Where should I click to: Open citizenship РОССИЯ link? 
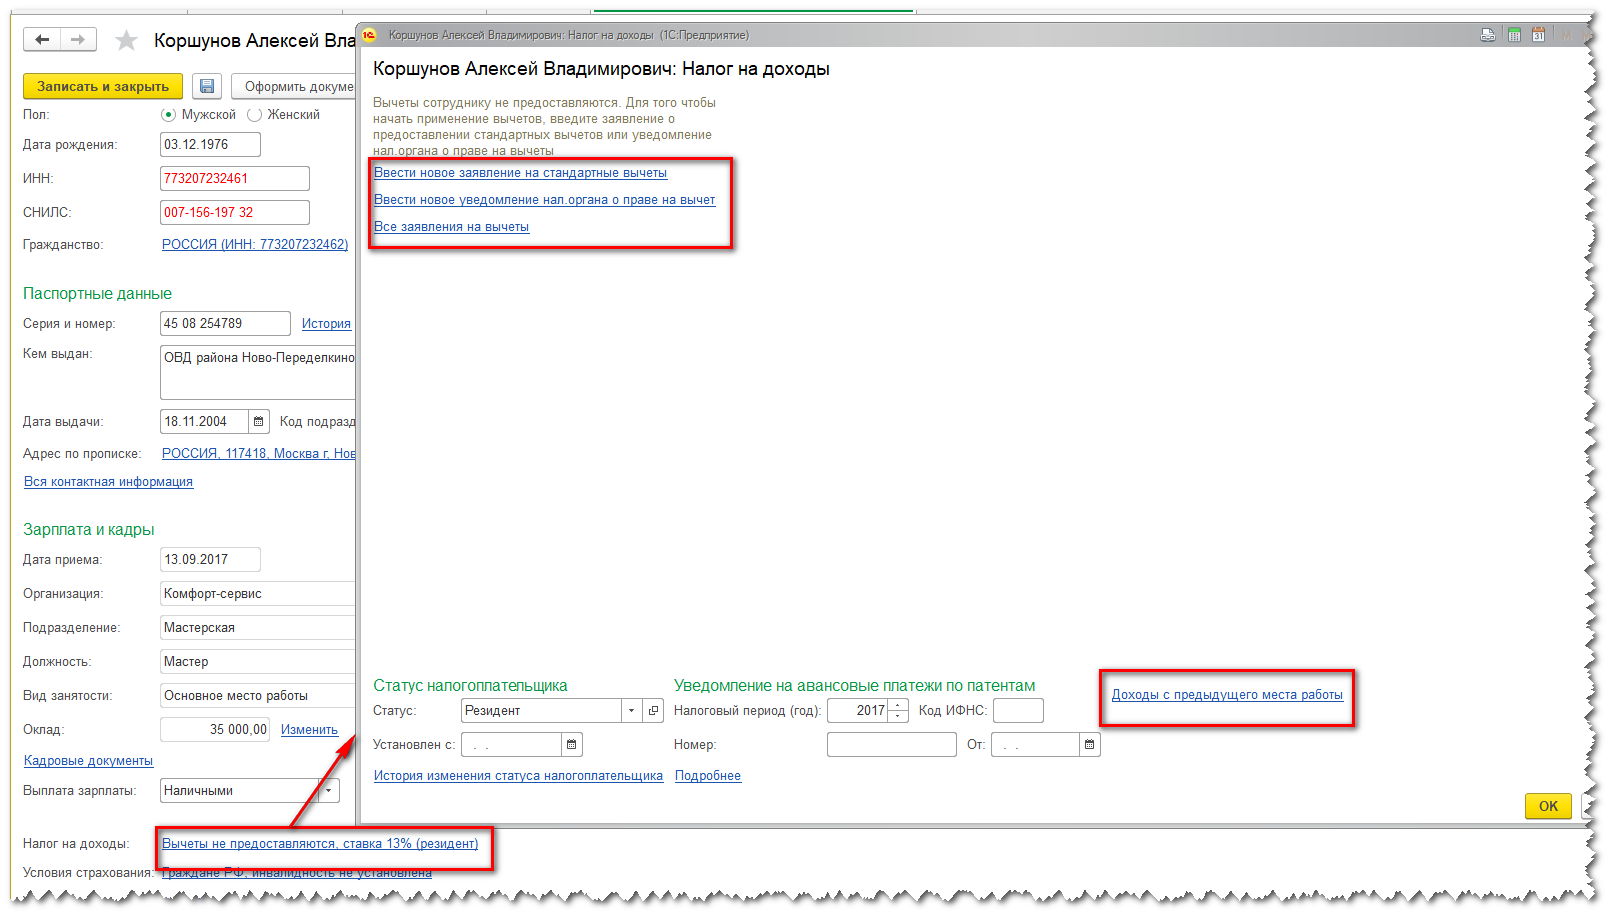pos(255,245)
